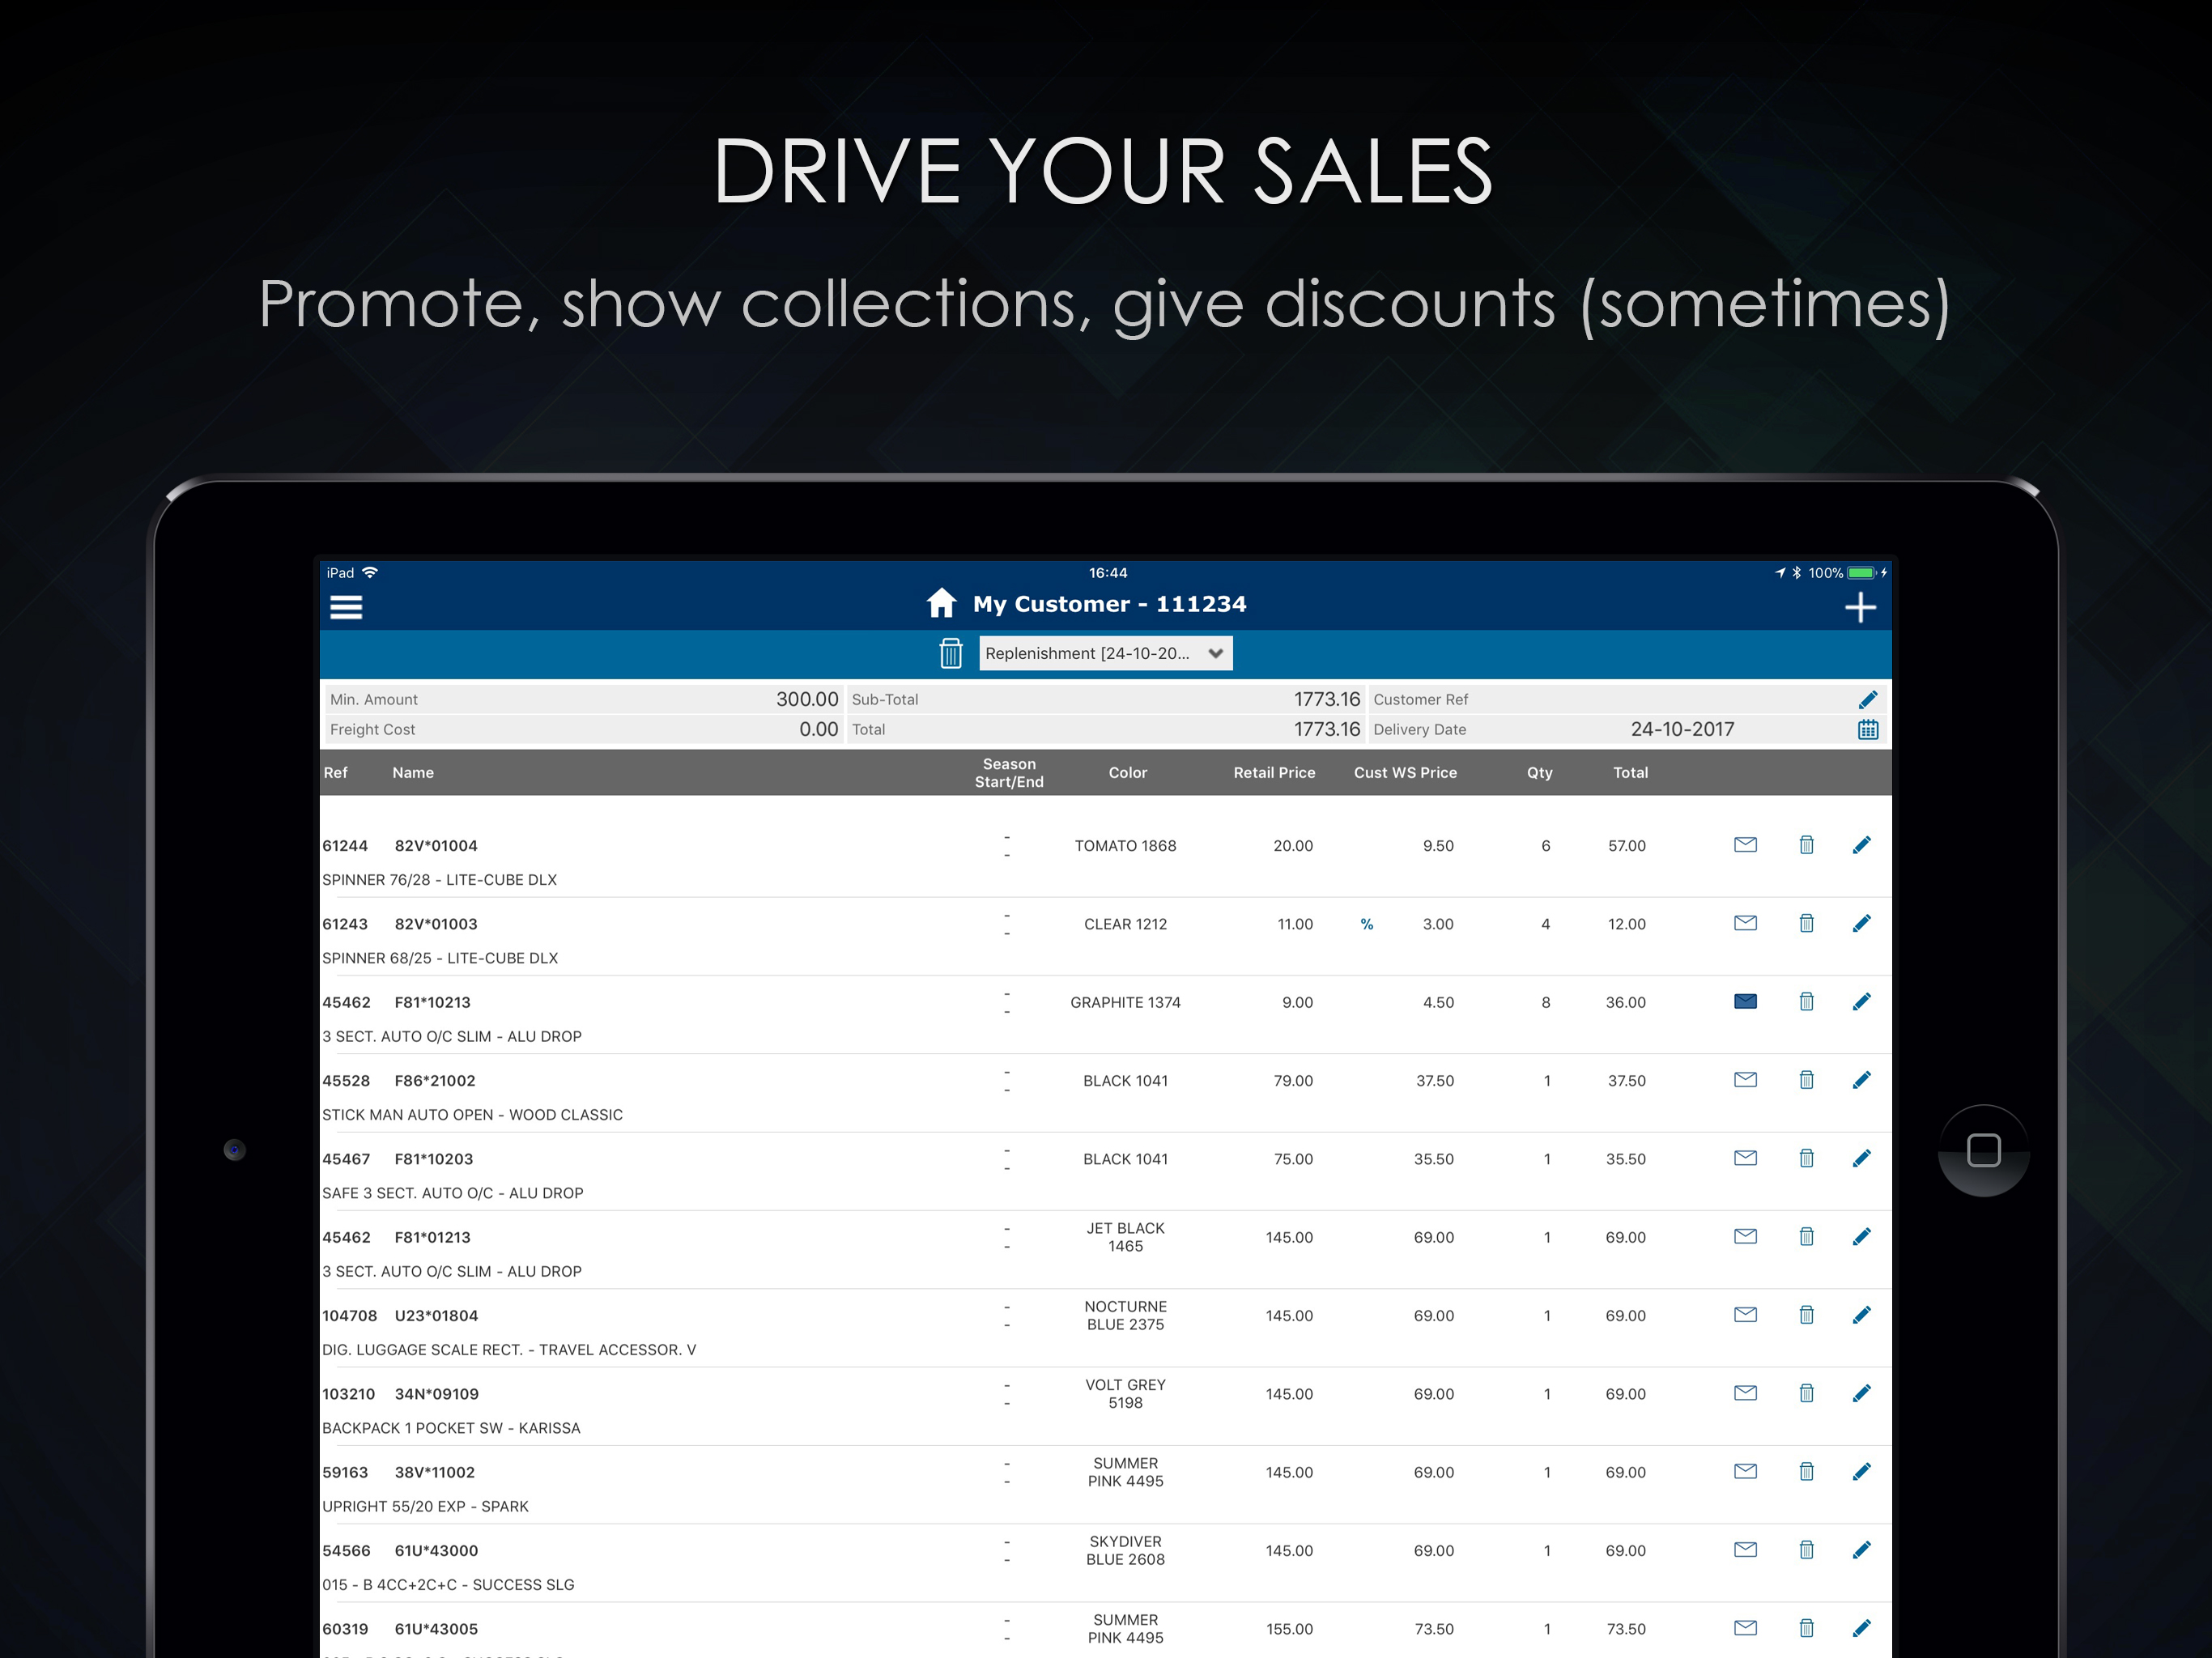The width and height of the screenshot is (2212, 1658).
Task: Click Cust WS Price column header
Action: [1405, 772]
